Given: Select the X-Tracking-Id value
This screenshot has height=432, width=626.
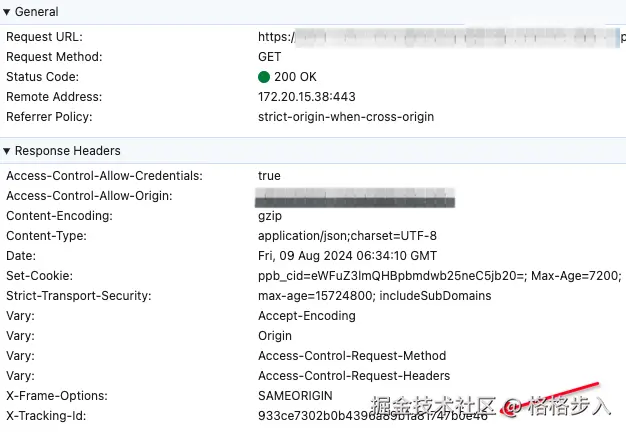Looking at the screenshot, I should coord(372,416).
